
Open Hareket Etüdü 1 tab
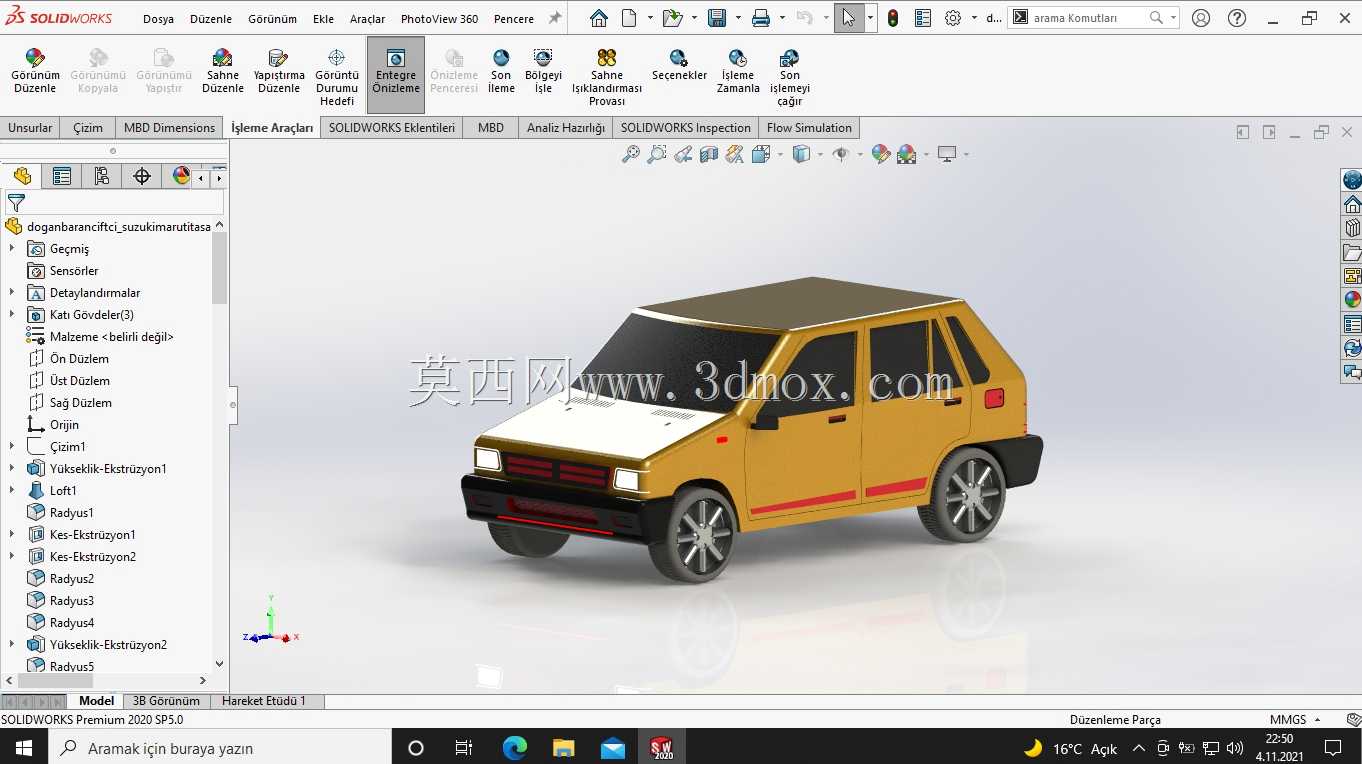click(264, 701)
